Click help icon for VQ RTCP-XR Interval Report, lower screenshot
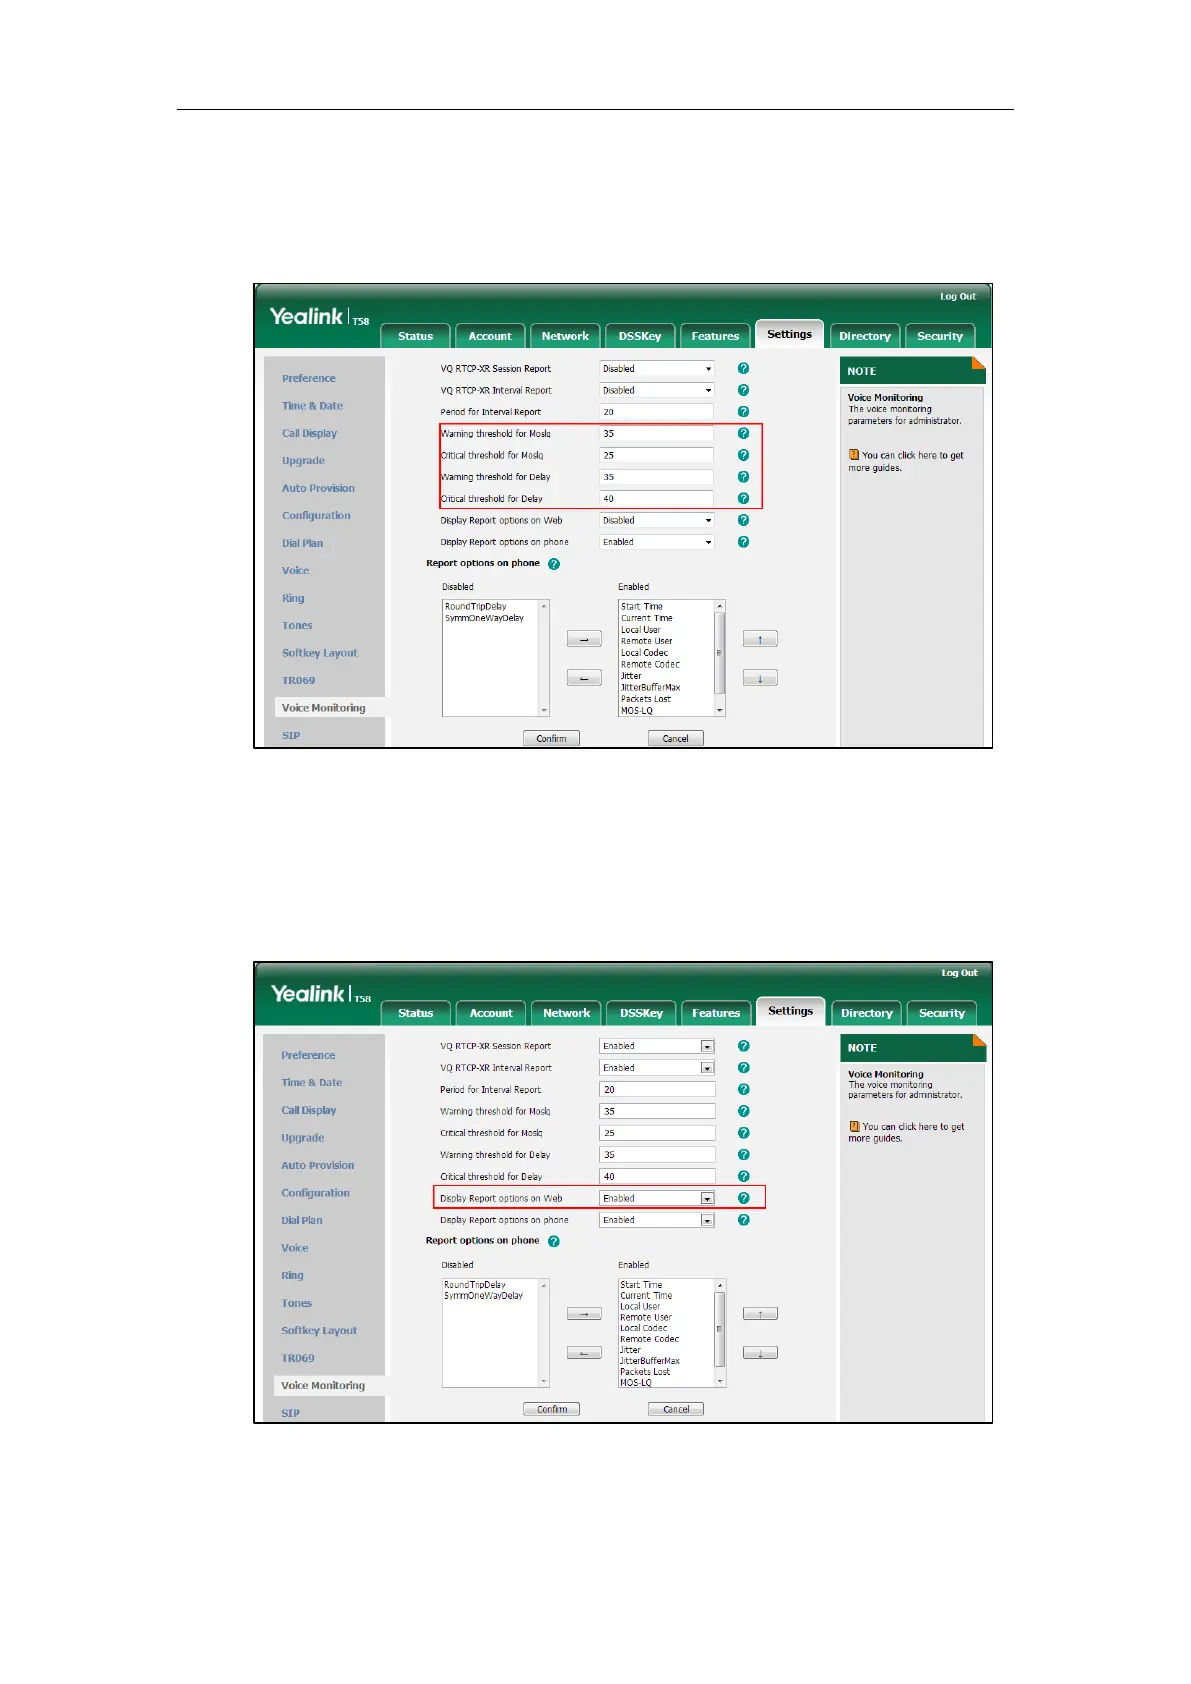Screen dimensions: 1191x1684 (x=743, y=1068)
